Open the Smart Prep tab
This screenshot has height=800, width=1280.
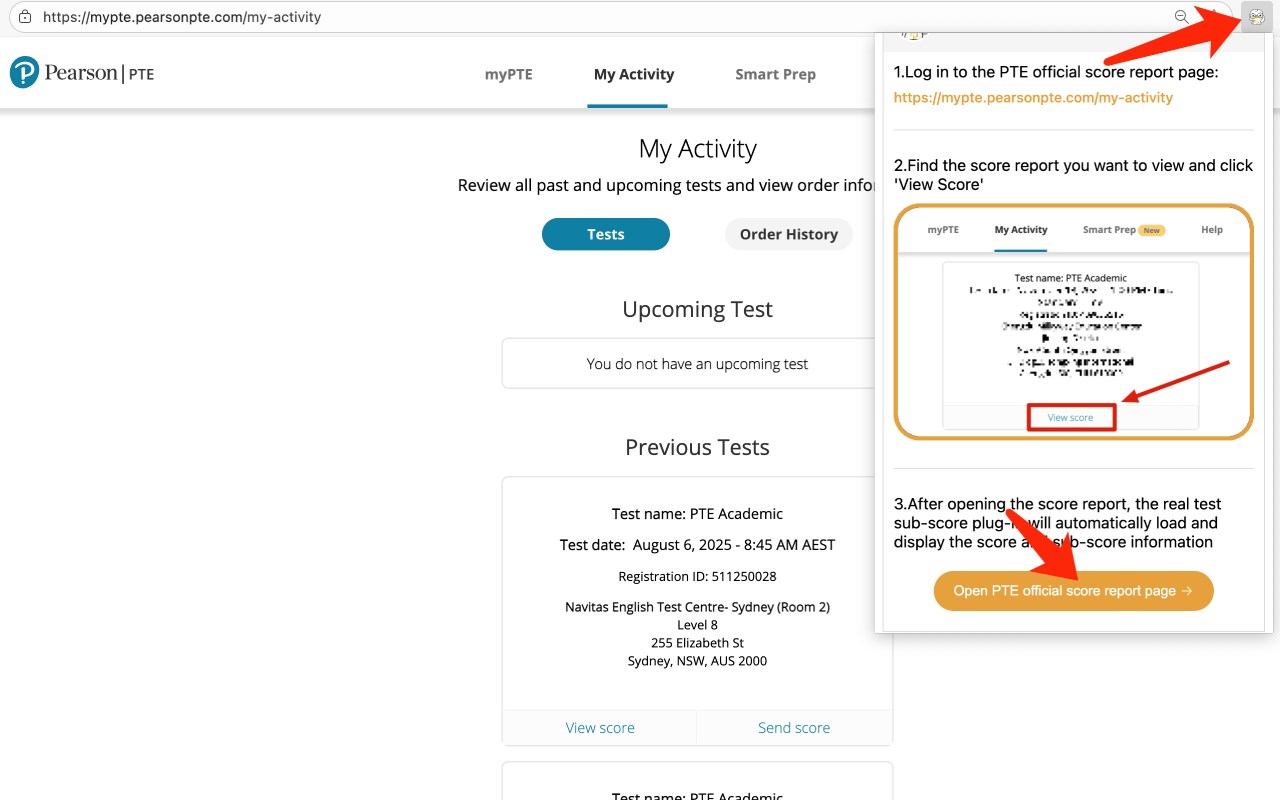[775, 74]
